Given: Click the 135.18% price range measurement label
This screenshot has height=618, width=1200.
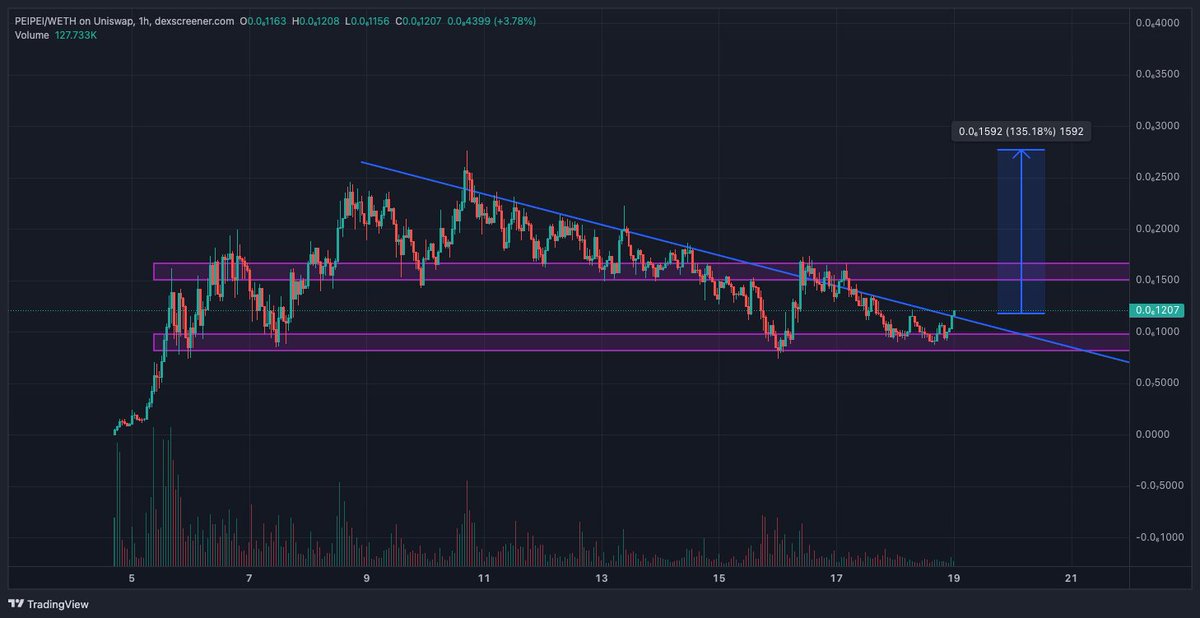Looking at the screenshot, I should 1021,131.
